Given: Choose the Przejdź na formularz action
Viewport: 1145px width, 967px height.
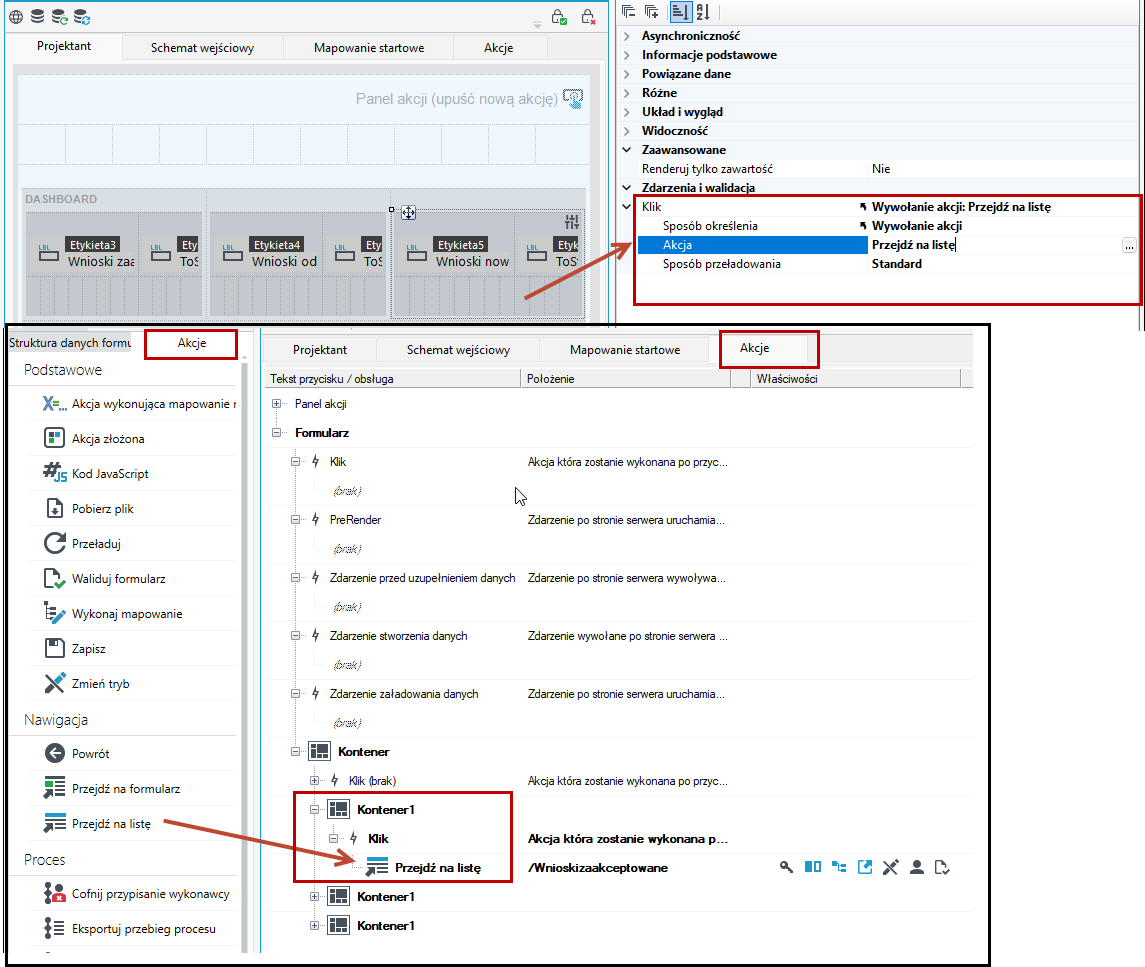Looking at the screenshot, I should coord(126,788).
